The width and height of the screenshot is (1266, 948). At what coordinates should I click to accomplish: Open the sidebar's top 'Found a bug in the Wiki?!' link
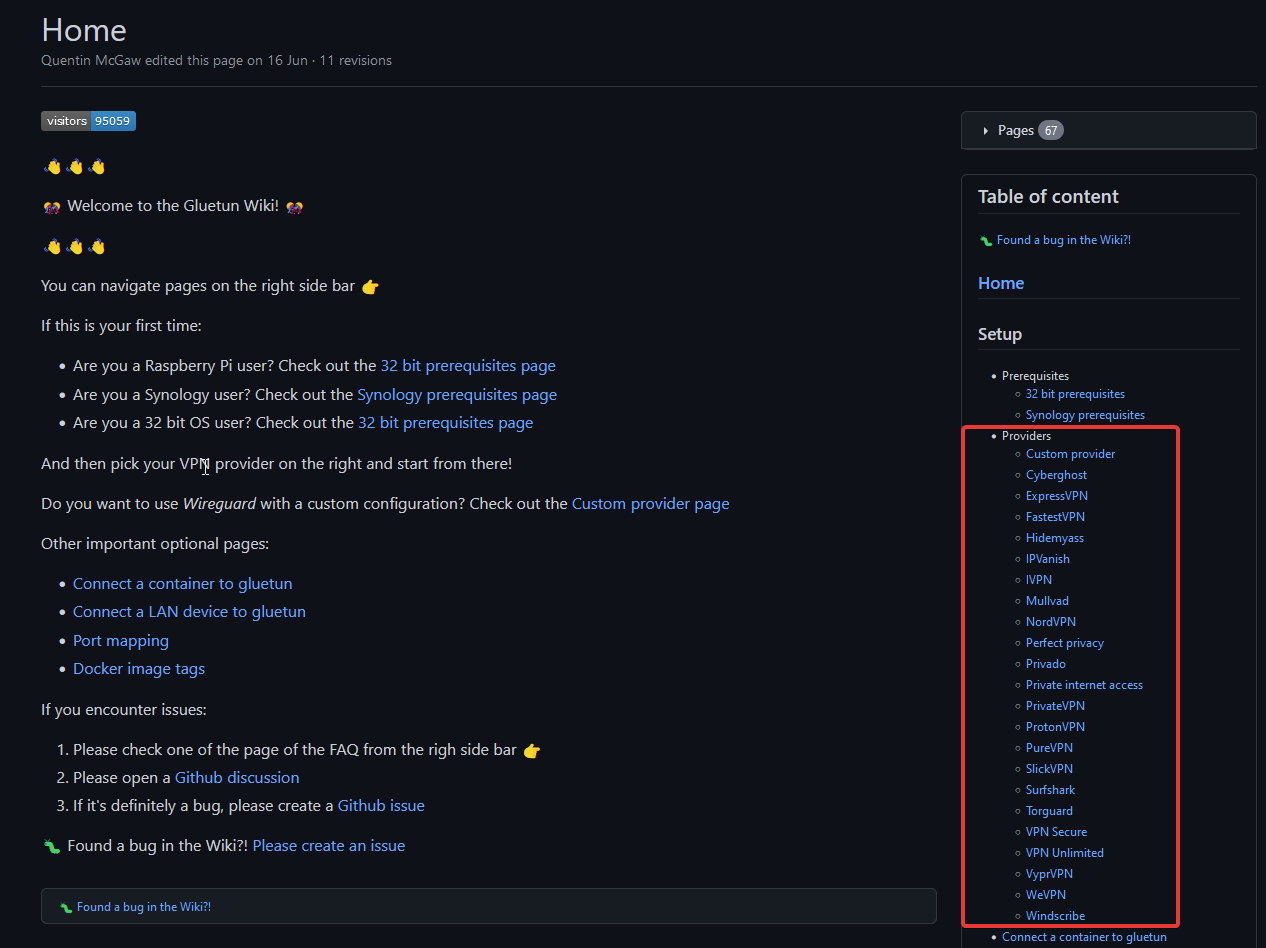point(1063,240)
